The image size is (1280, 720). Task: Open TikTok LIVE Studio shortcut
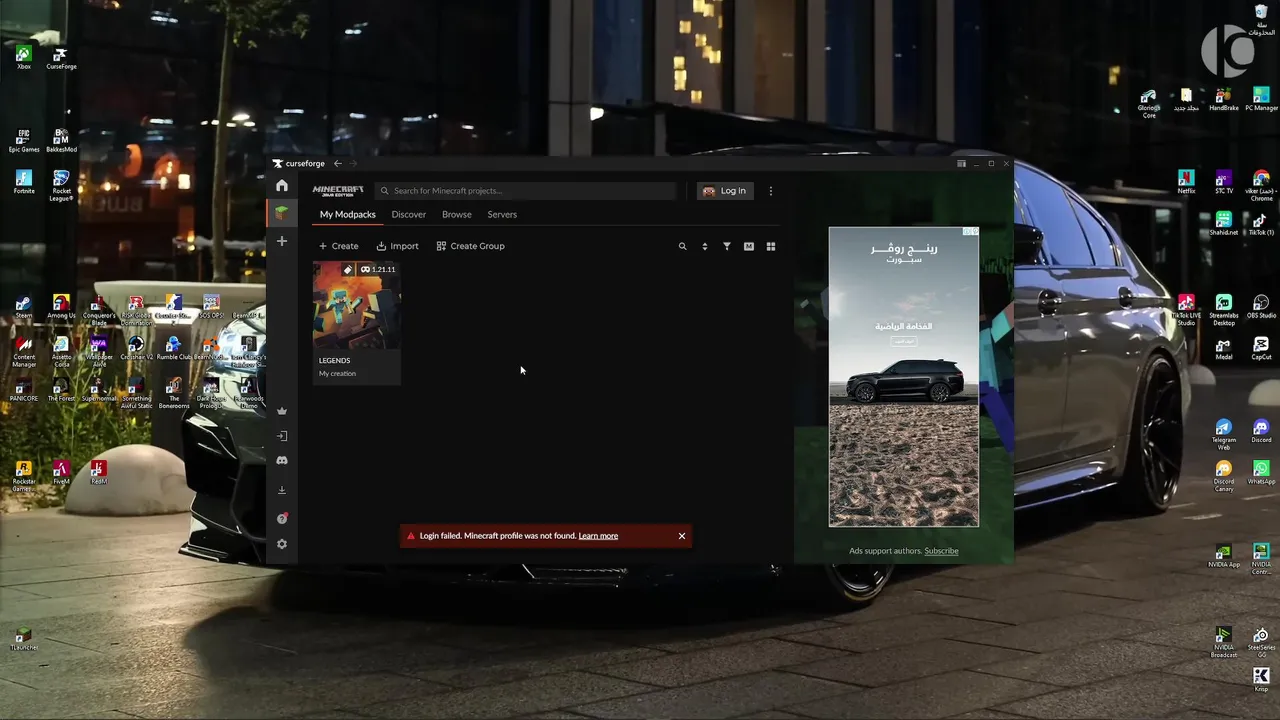coord(1186,310)
